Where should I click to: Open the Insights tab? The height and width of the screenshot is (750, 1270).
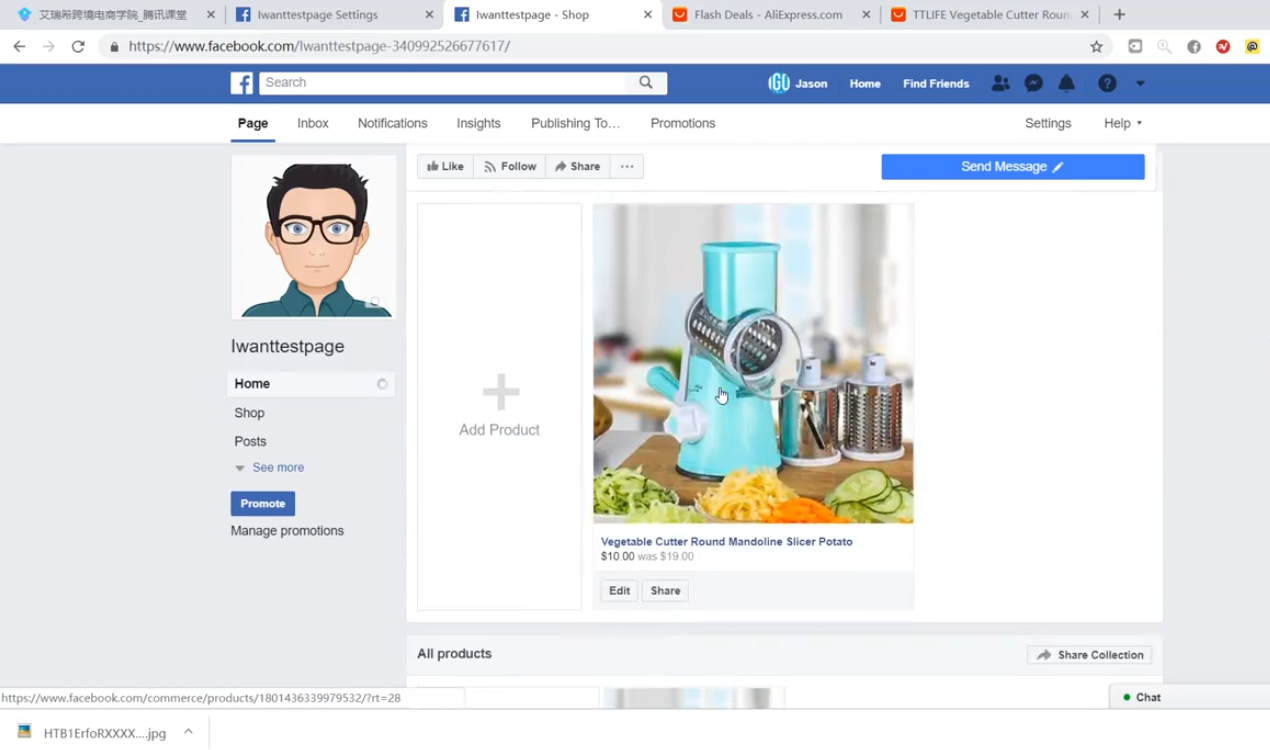click(479, 123)
